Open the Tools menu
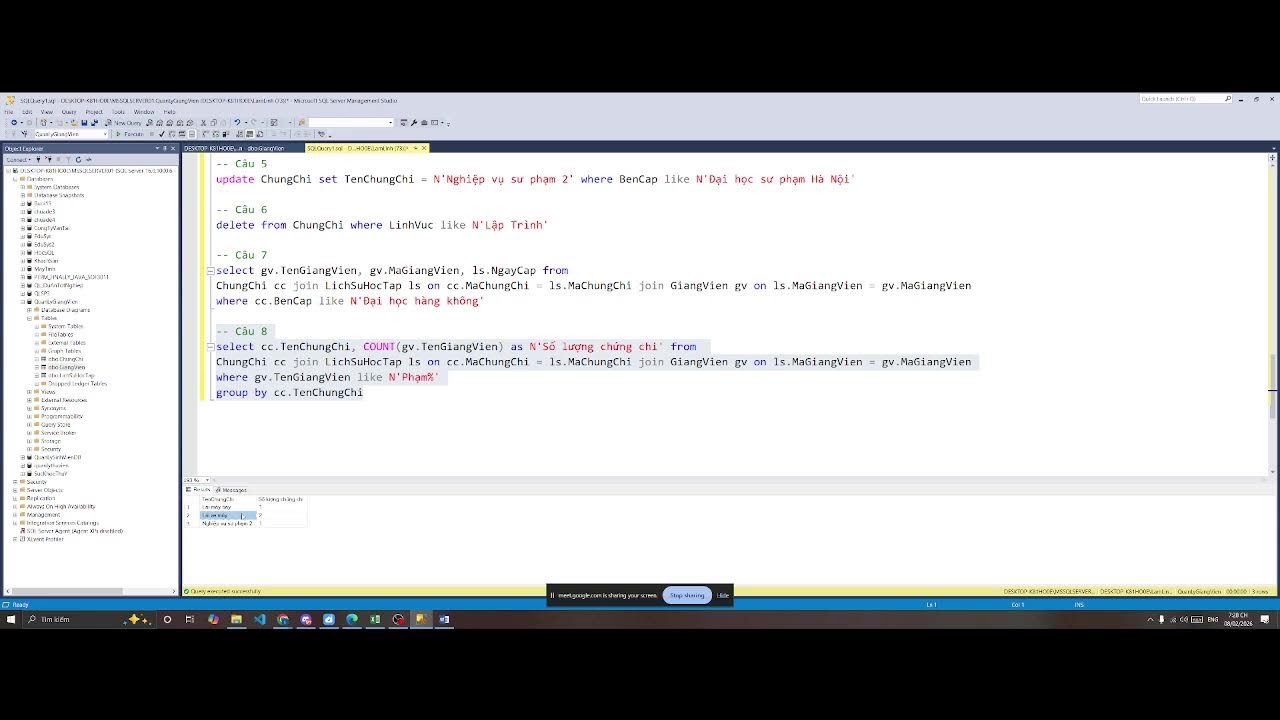This screenshot has height=720, width=1280. click(x=118, y=112)
